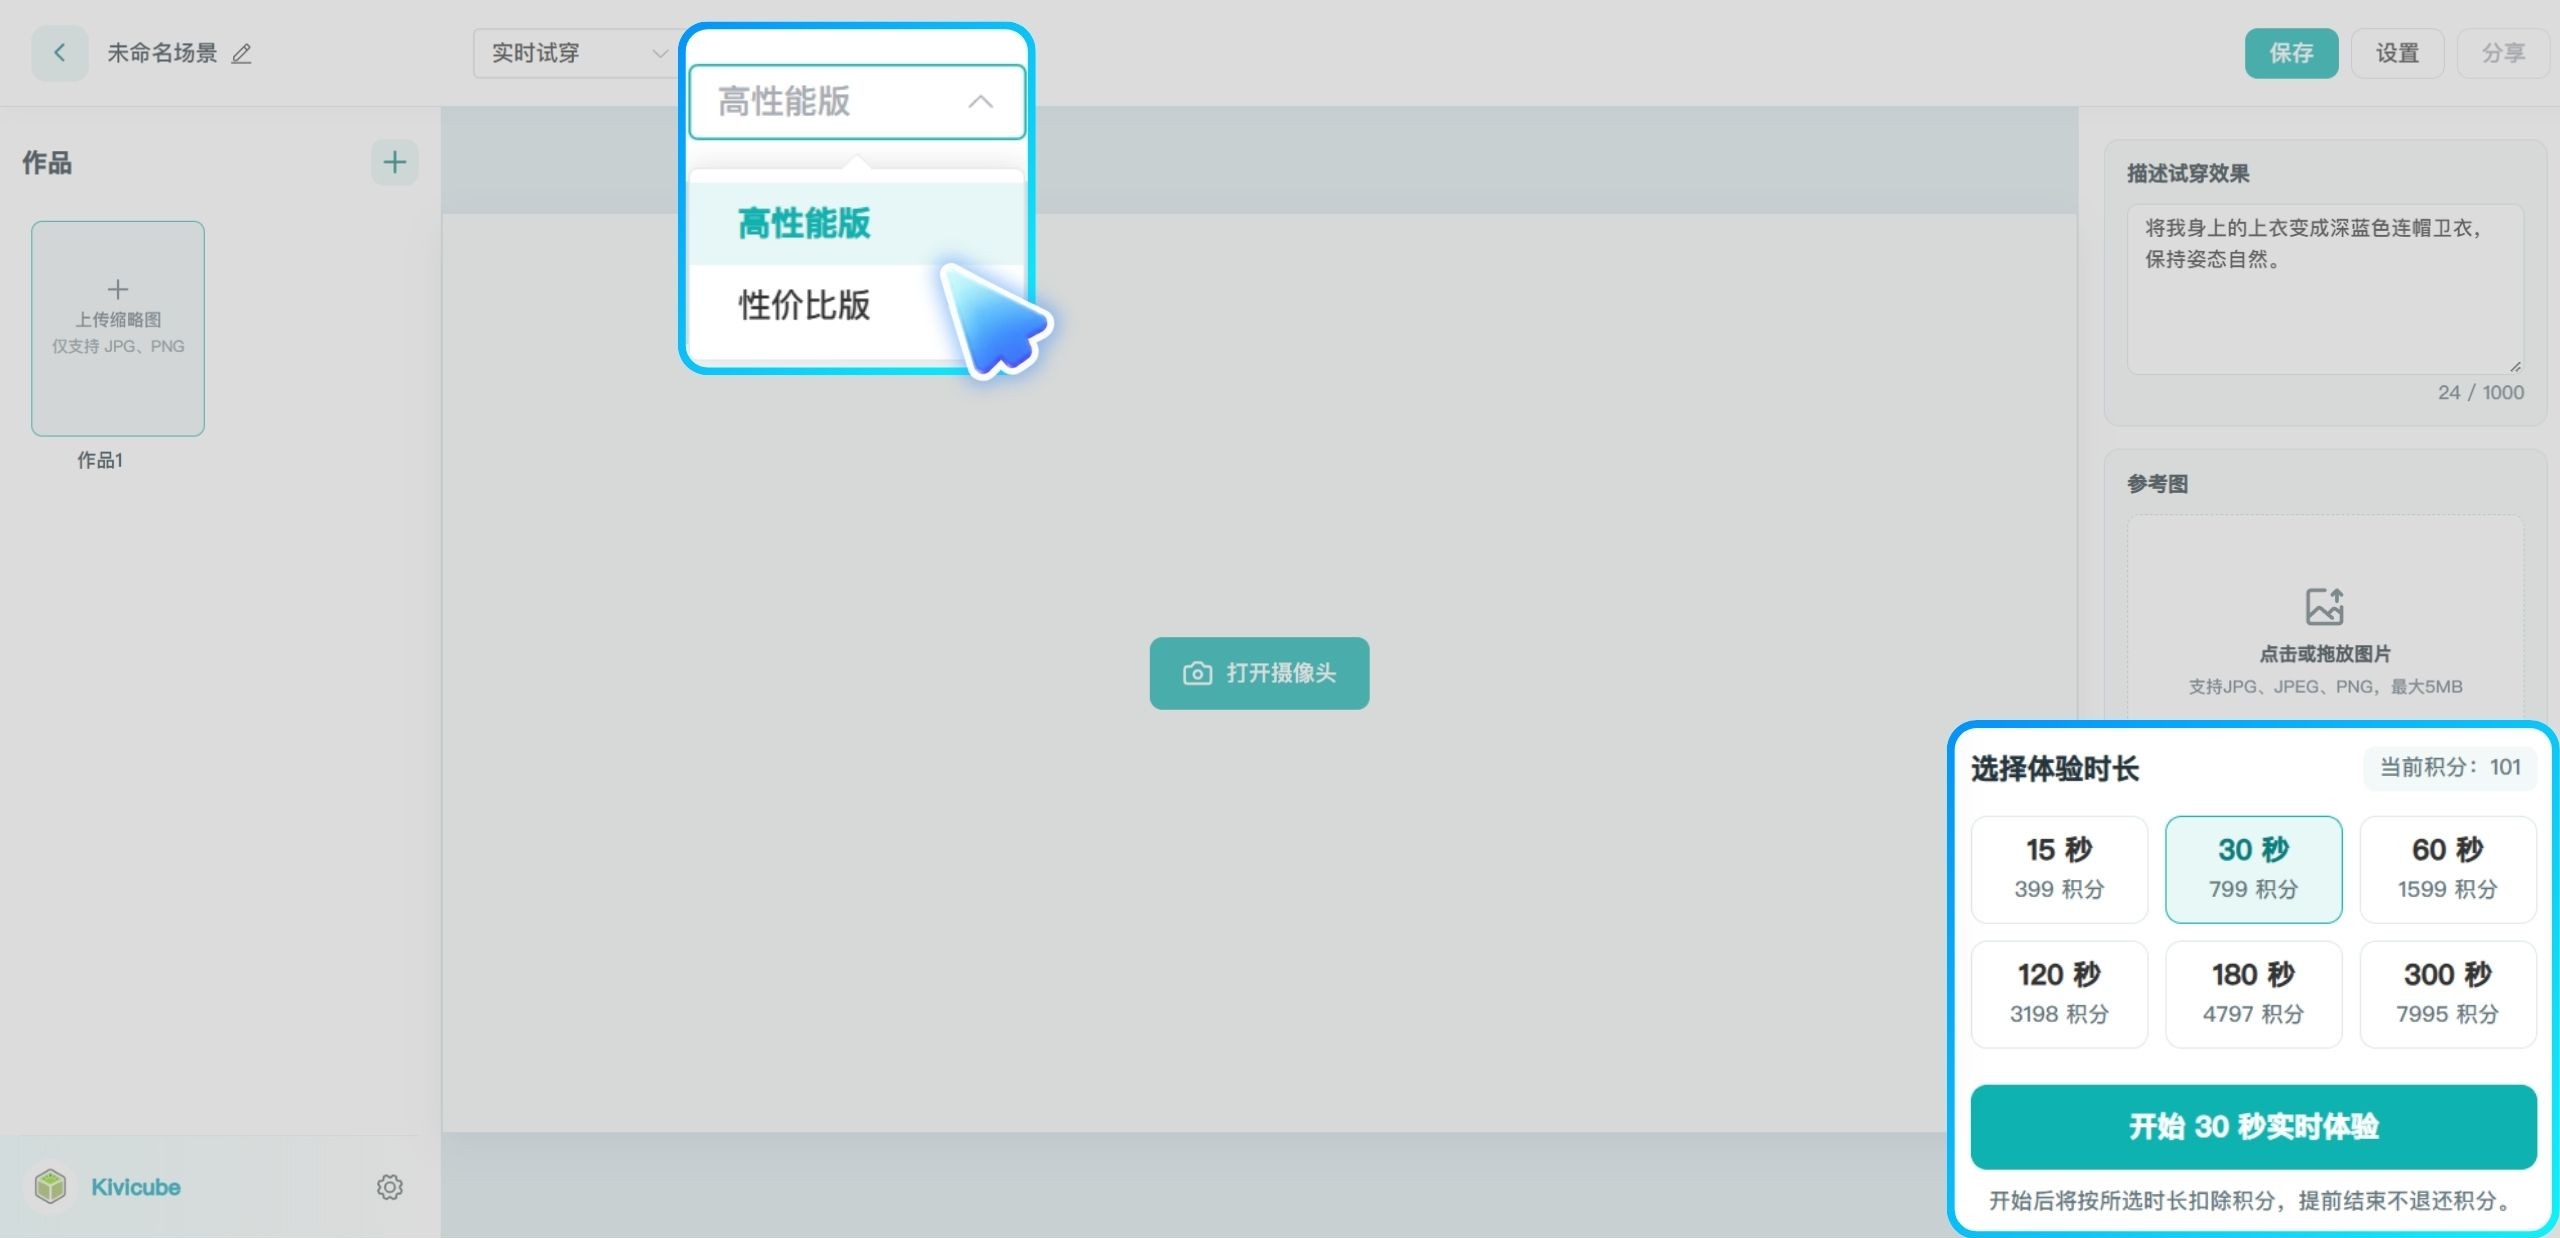The height and width of the screenshot is (1238, 2560).
Task: Select 300 秒 duration option
Action: [2447, 994]
